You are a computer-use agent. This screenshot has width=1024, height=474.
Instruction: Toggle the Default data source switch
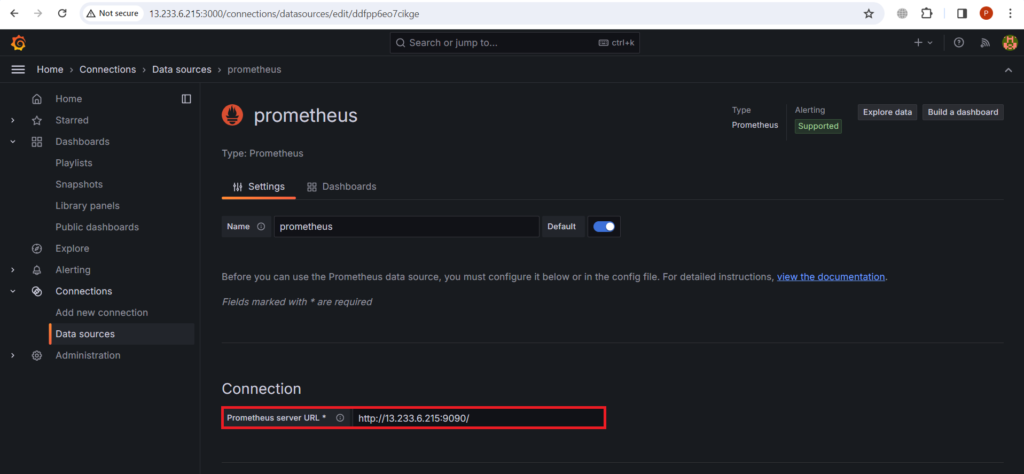click(604, 227)
